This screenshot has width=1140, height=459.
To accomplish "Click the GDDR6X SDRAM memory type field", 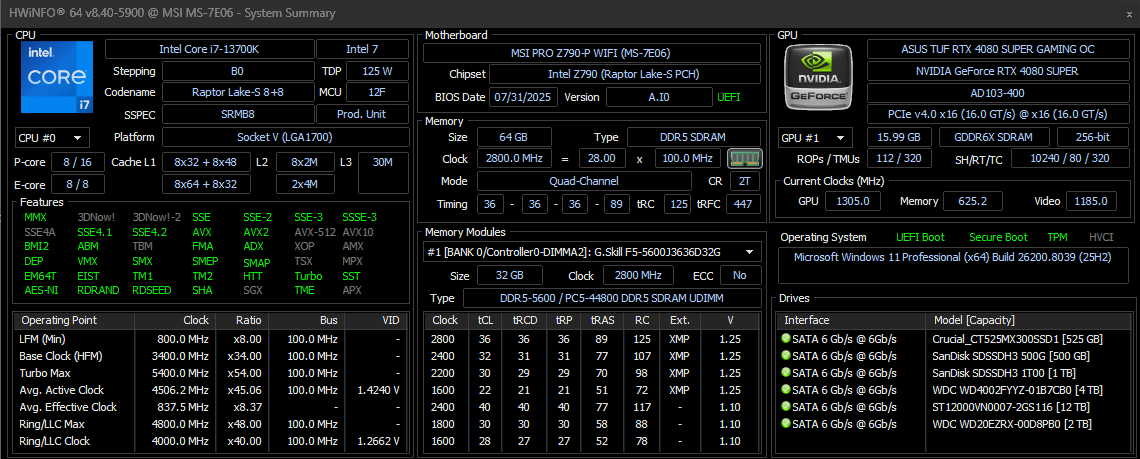I will [993, 137].
